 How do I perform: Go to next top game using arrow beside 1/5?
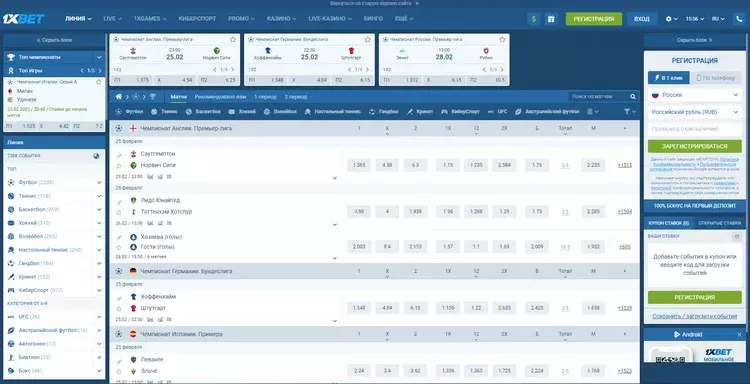tap(100, 70)
